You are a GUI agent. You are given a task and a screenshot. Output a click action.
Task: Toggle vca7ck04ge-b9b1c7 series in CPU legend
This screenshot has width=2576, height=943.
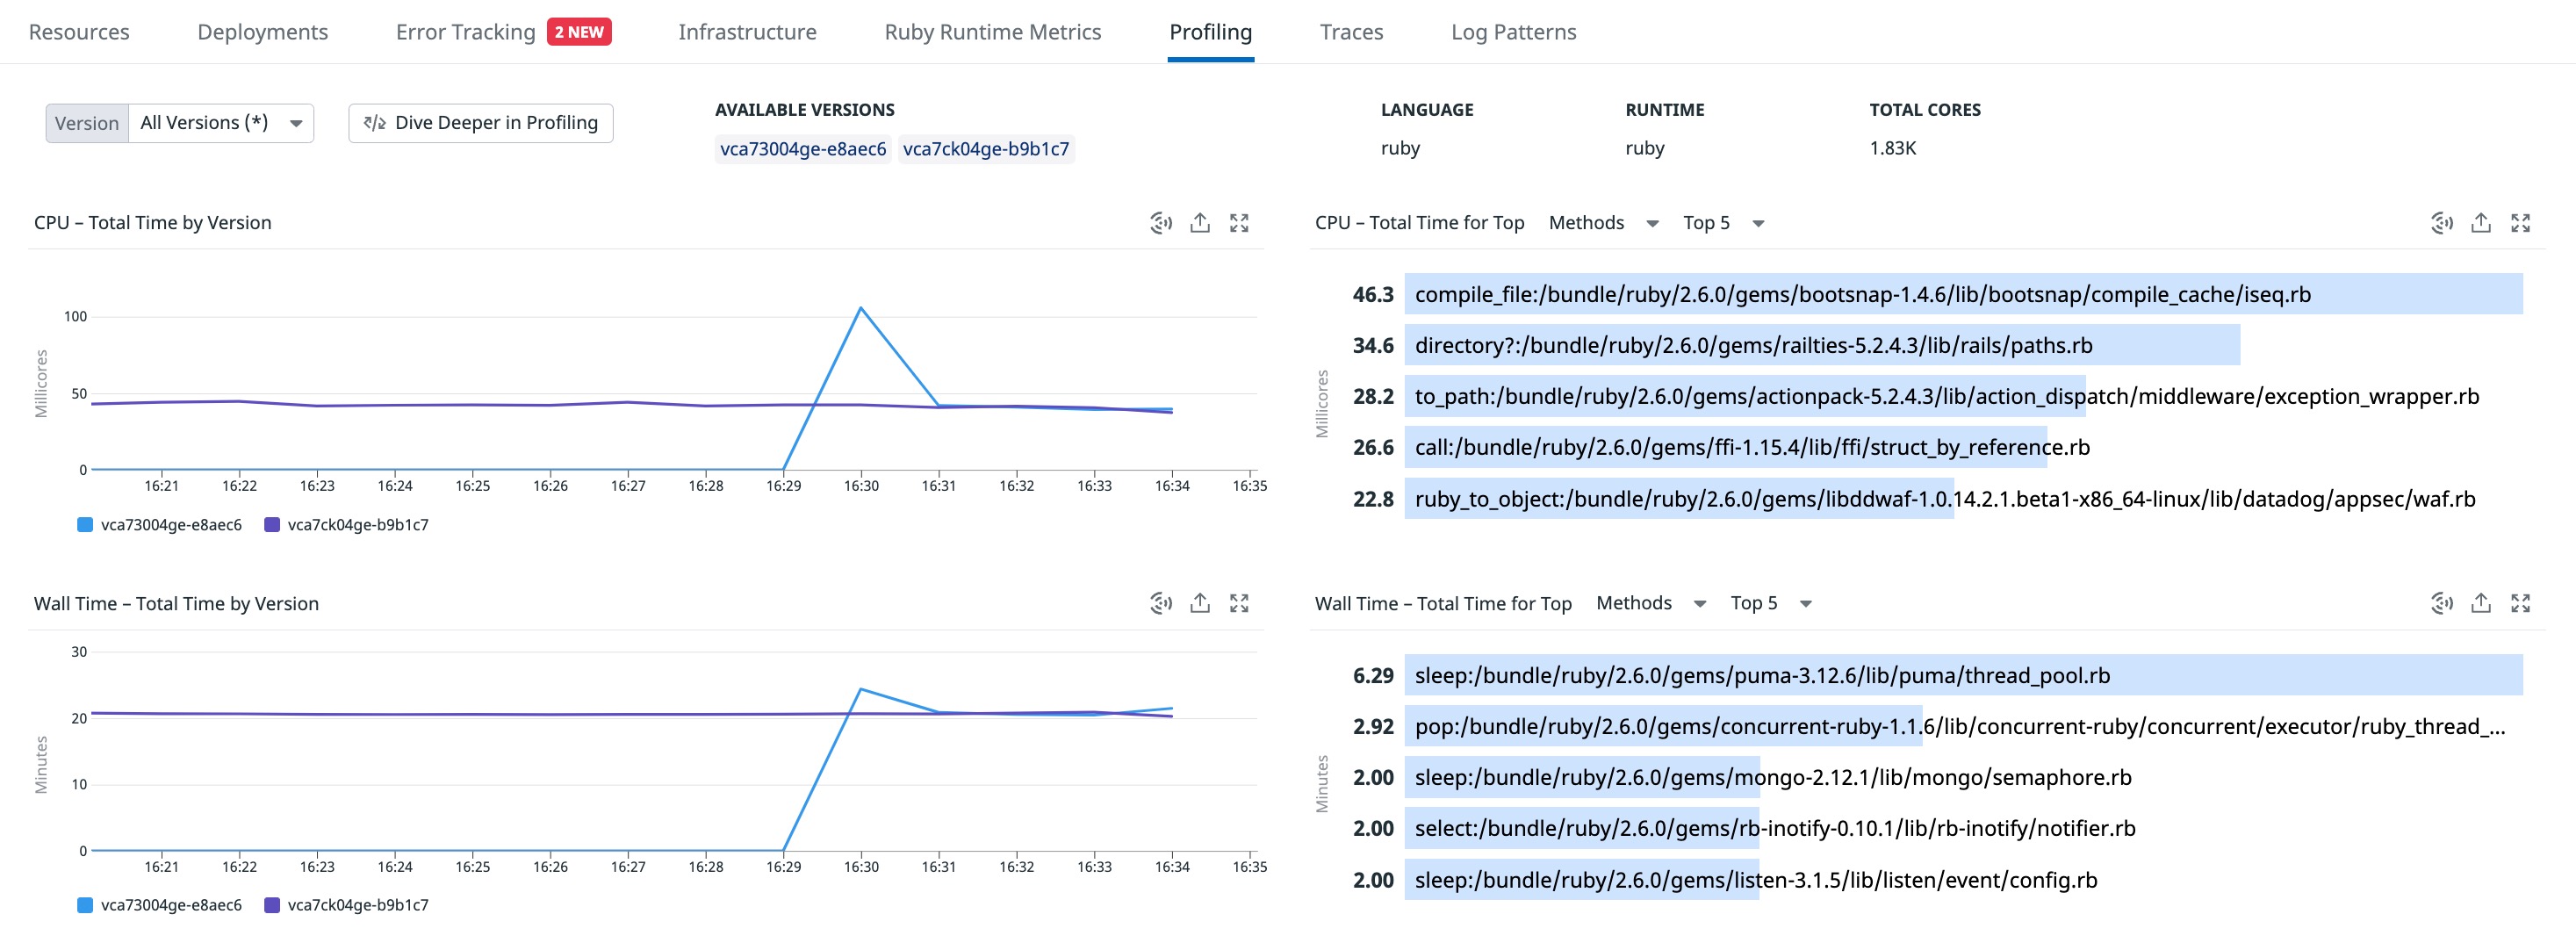(347, 525)
